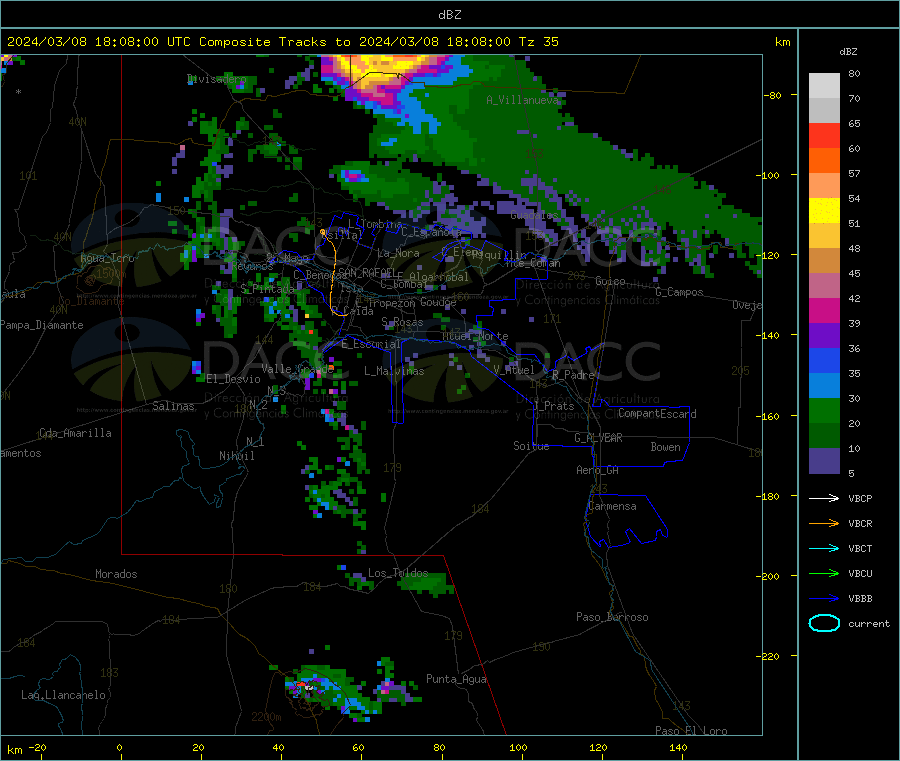Click the 'R_Padre' map label
The height and width of the screenshot is (761, 900).
click(x=573, y=375)
